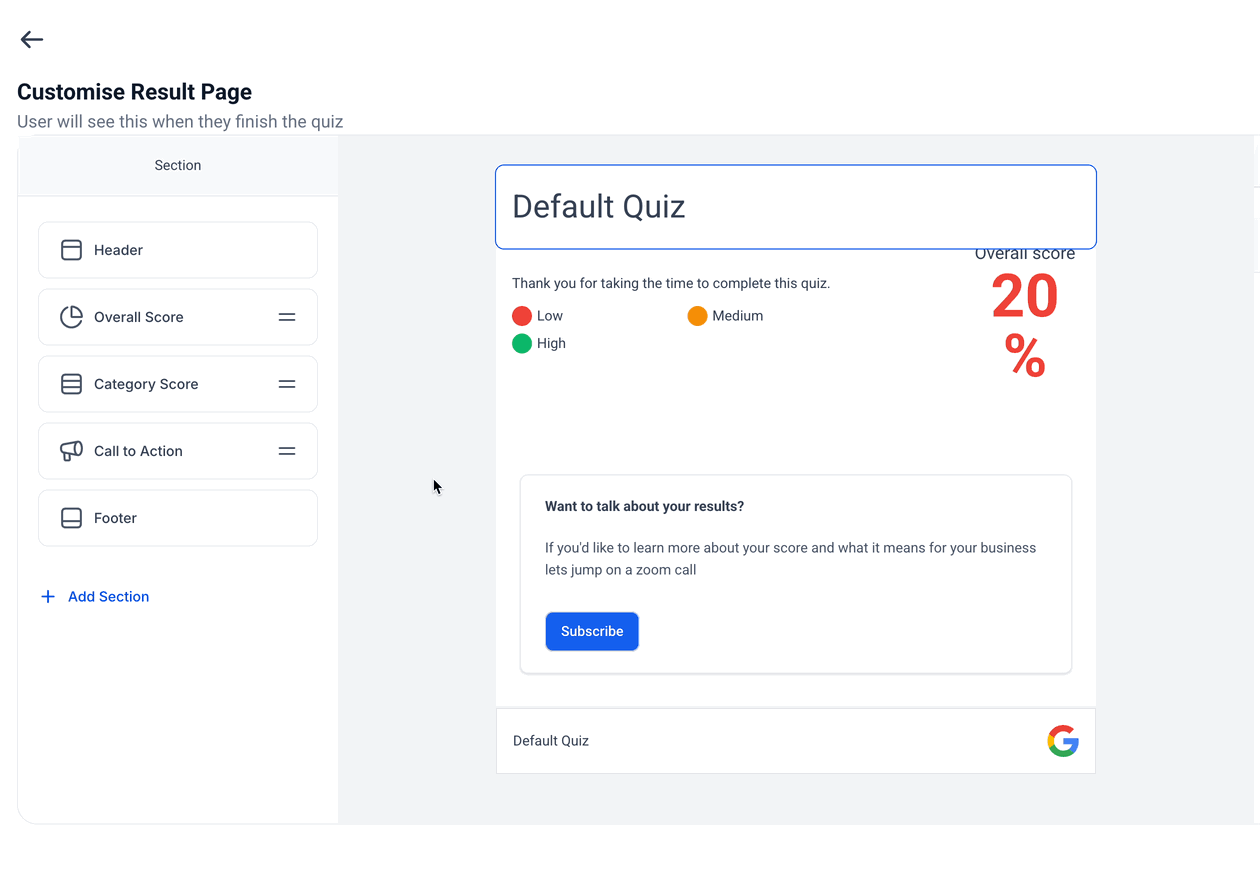Click the Call to Action megaphone icon
This screenshot has height=886, width=1260.
(71, 451)
